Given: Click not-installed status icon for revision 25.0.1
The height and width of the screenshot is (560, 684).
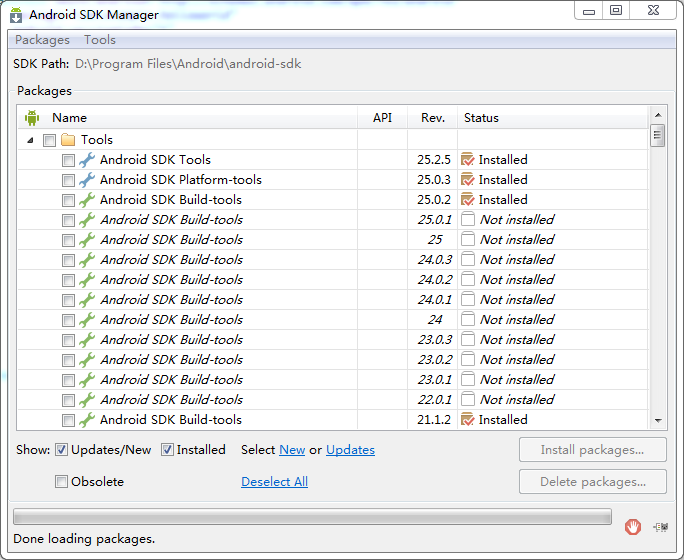Looking at the screenshot, I should 468,219.
